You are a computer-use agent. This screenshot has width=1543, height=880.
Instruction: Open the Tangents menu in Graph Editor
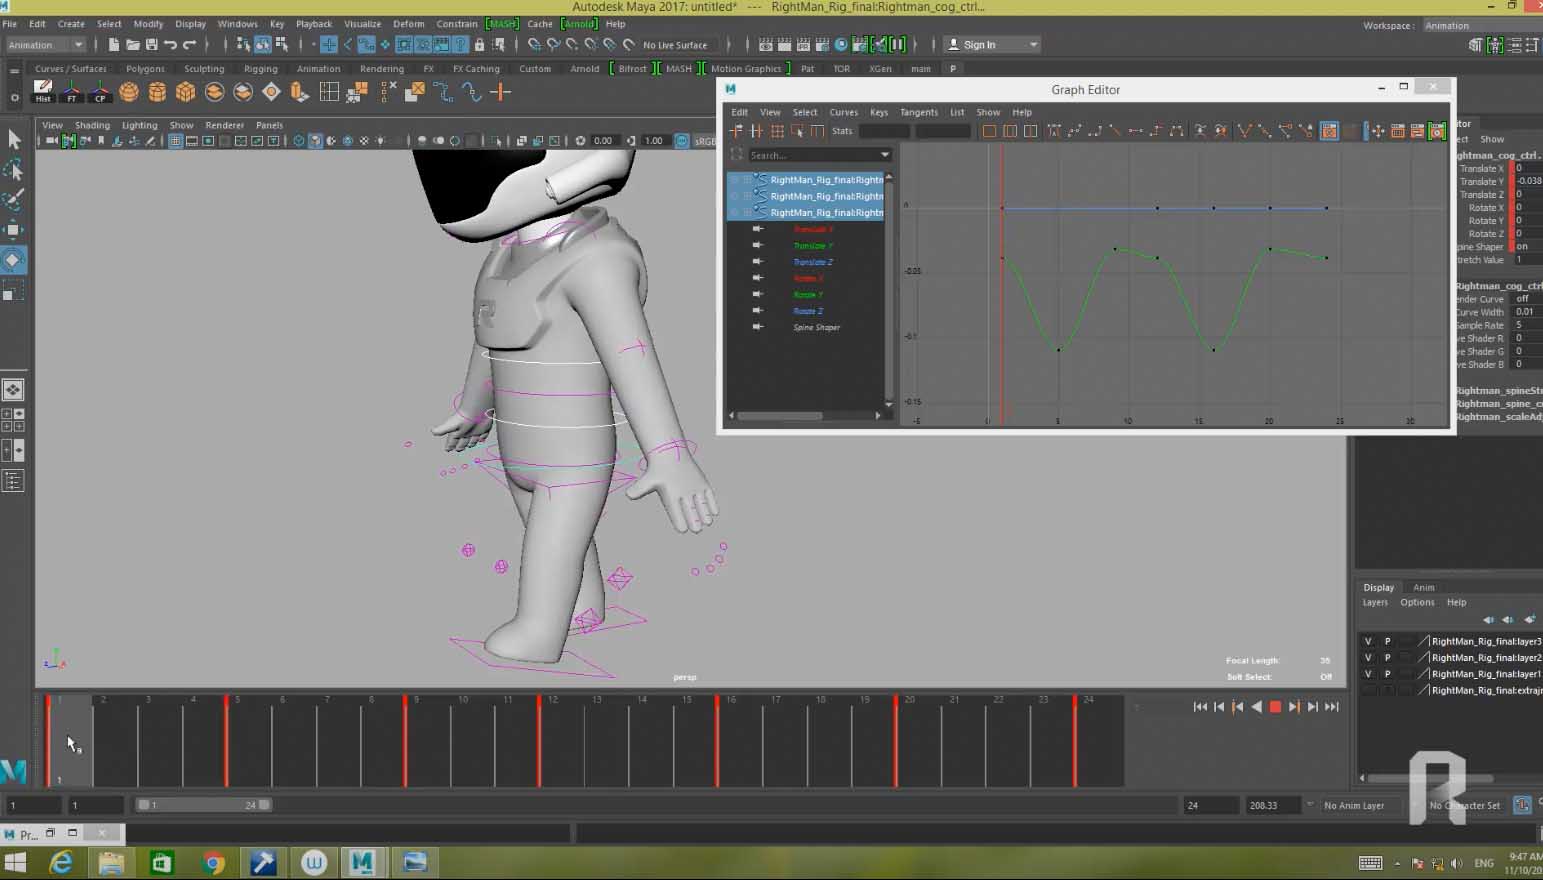tap(918, 112)
